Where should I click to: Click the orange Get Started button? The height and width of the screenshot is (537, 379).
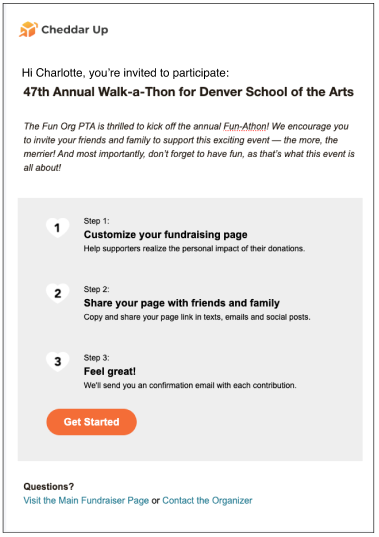pyautogui.click(x=91, y=422)
